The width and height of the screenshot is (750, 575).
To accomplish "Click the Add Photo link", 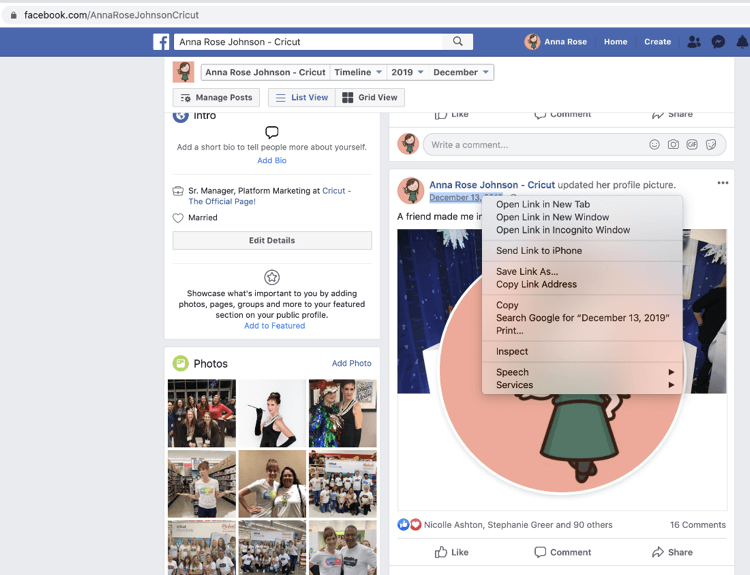I will click(352, 364).
